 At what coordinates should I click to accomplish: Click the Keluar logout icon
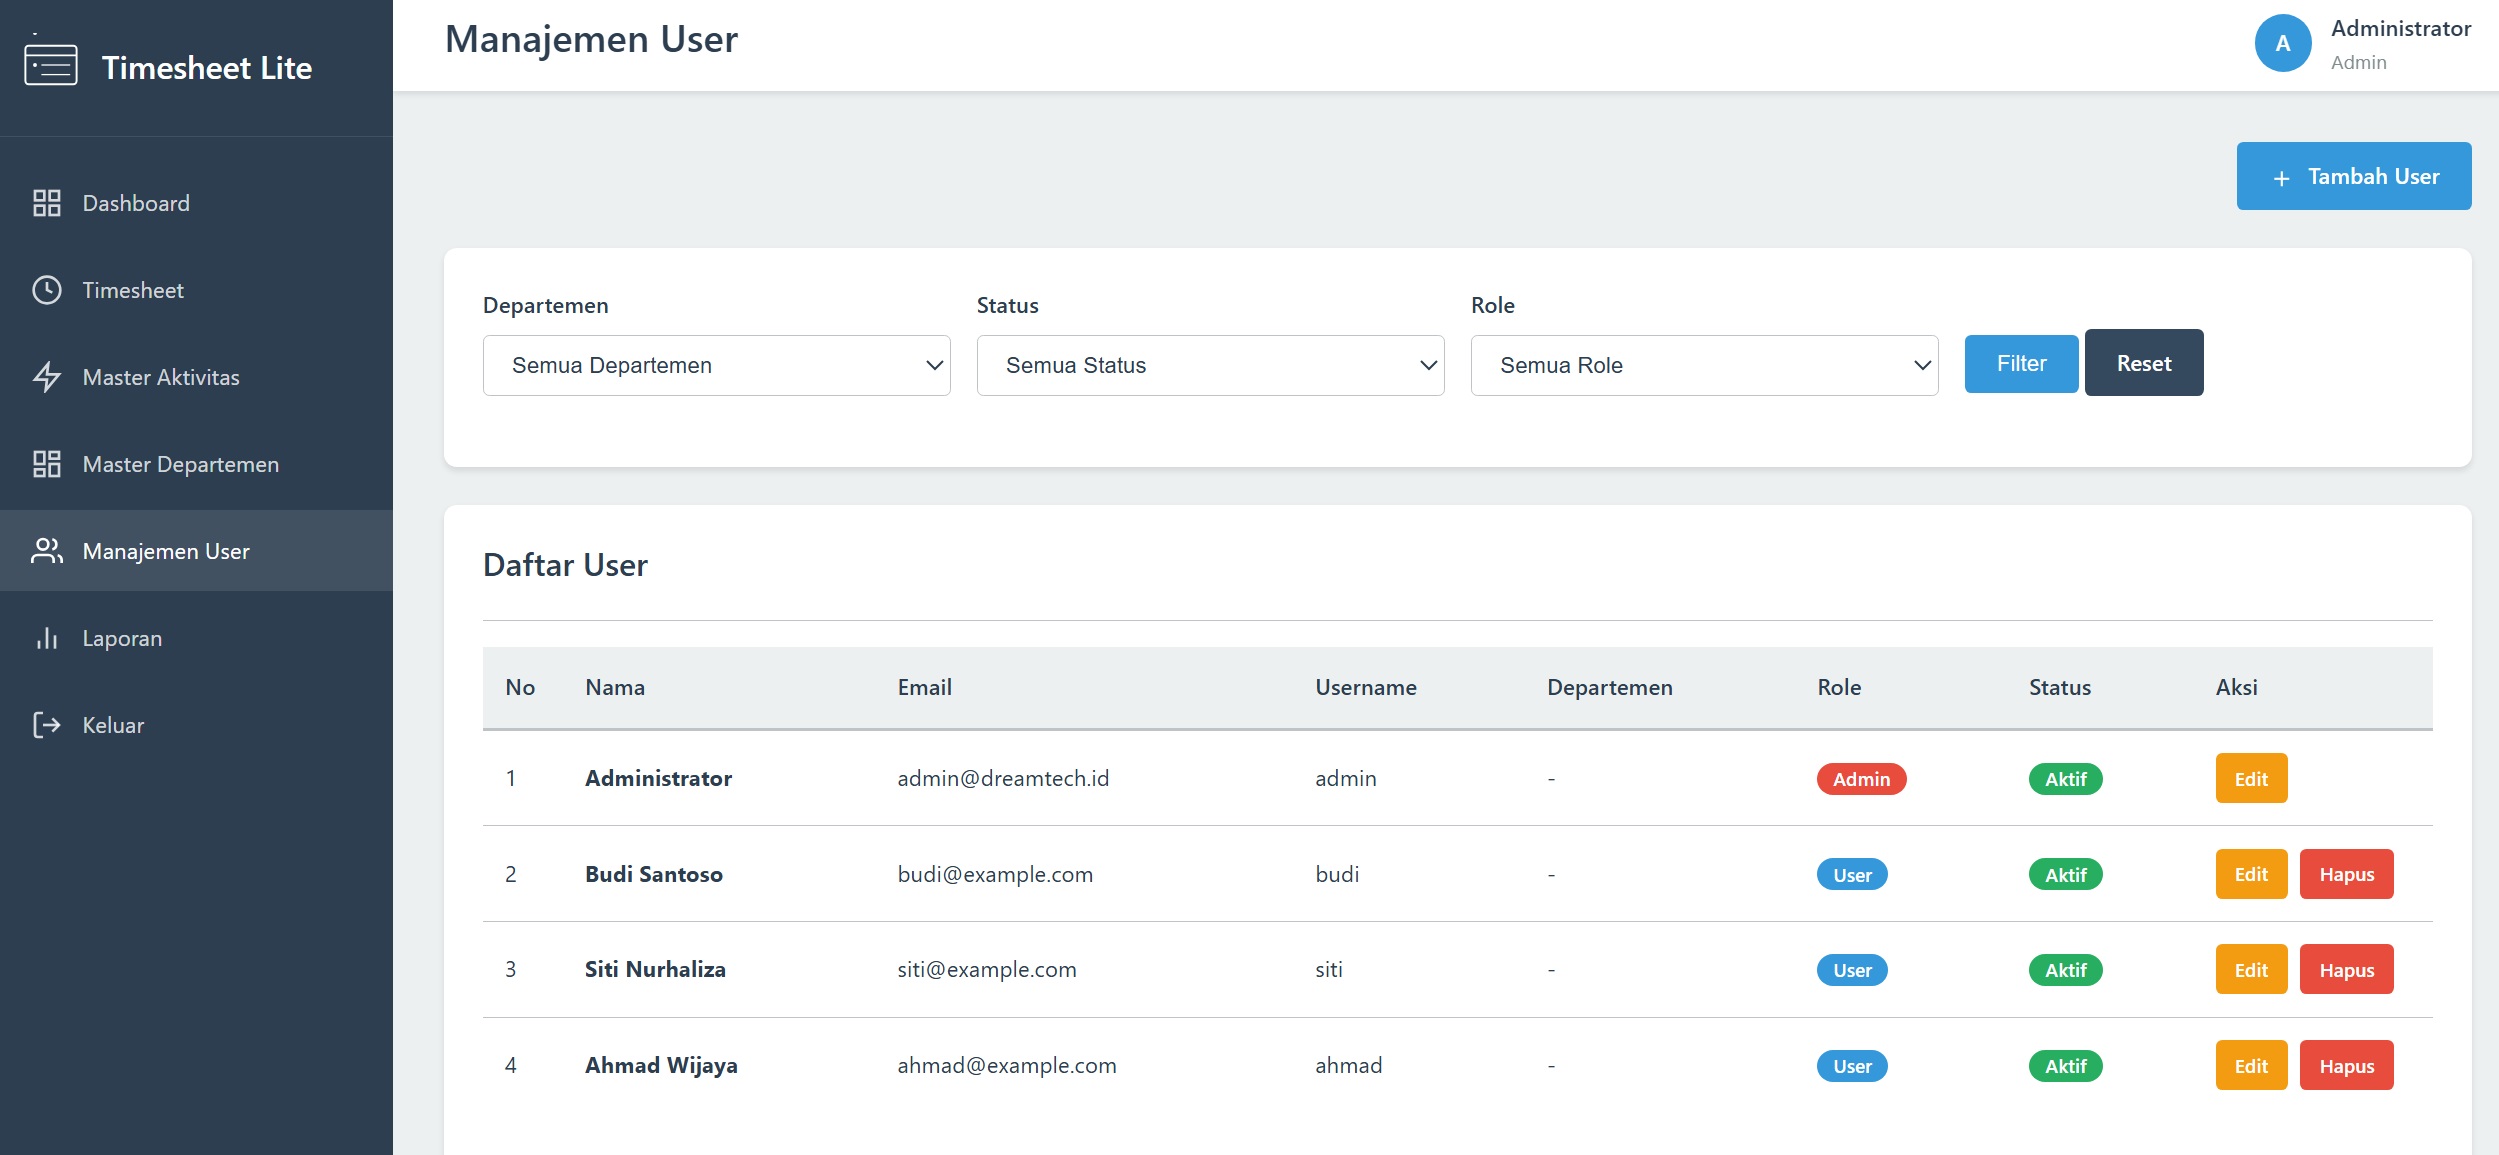coord(47,725)
